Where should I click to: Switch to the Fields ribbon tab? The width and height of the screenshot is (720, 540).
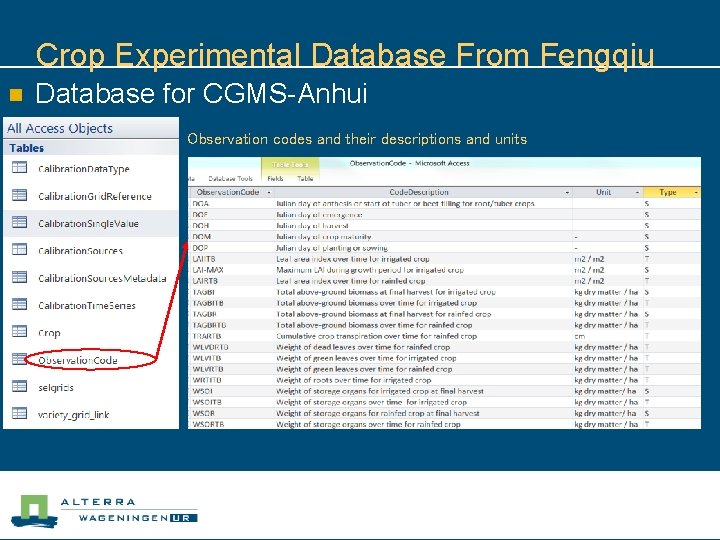pos(275,179)
